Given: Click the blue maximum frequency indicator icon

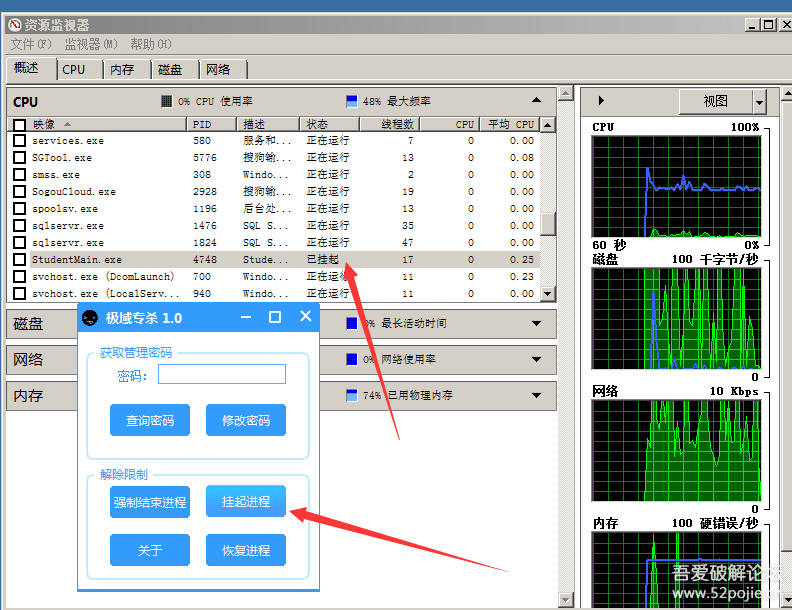Looking at the screenshot, I should (351, 102).
